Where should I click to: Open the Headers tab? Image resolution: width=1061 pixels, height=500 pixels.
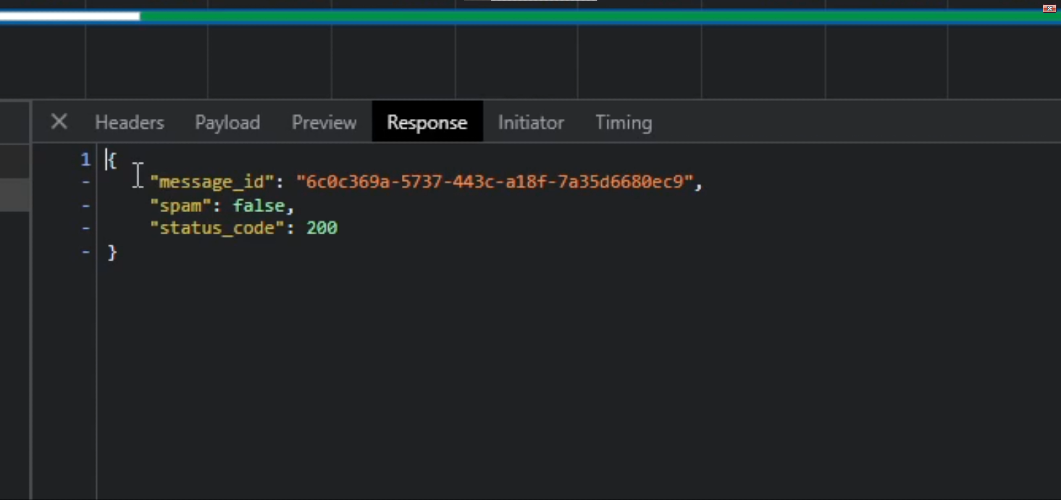click(x=129, y=122)
